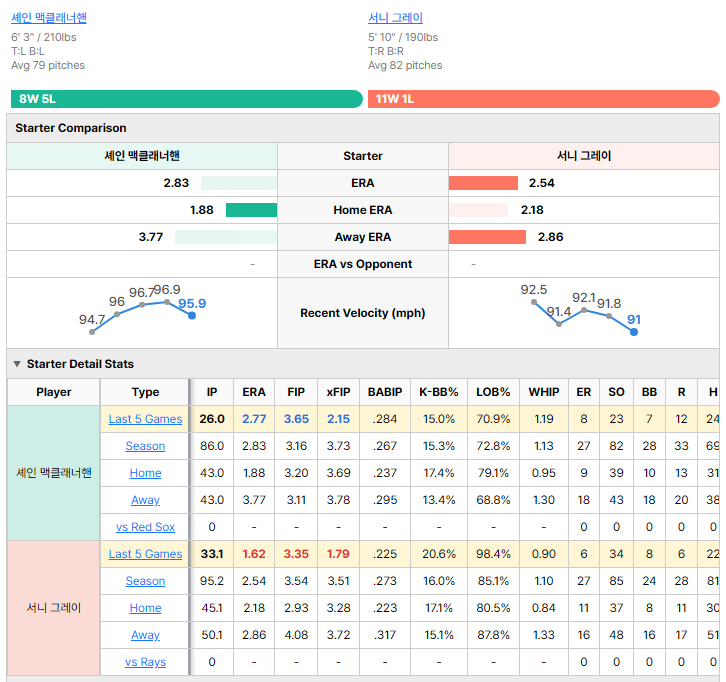Click the 0.84 WHIP cell
This screenshot has height=682, width=726.
544,608
